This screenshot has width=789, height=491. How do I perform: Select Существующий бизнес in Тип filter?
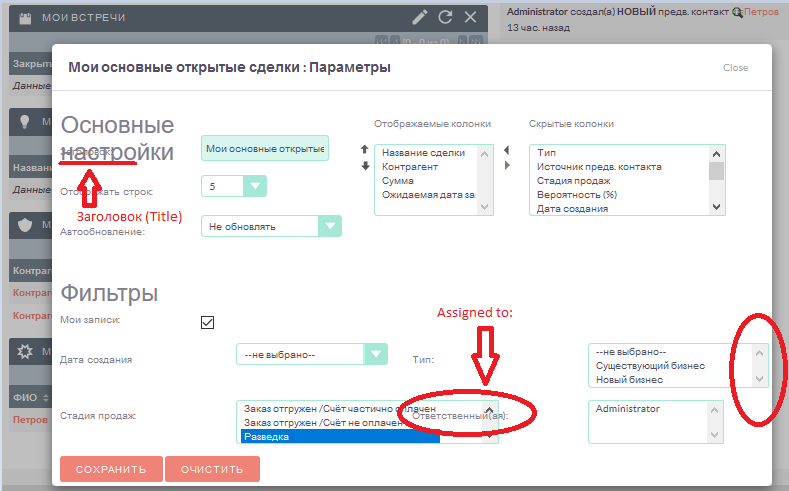(x=651, y=366)
